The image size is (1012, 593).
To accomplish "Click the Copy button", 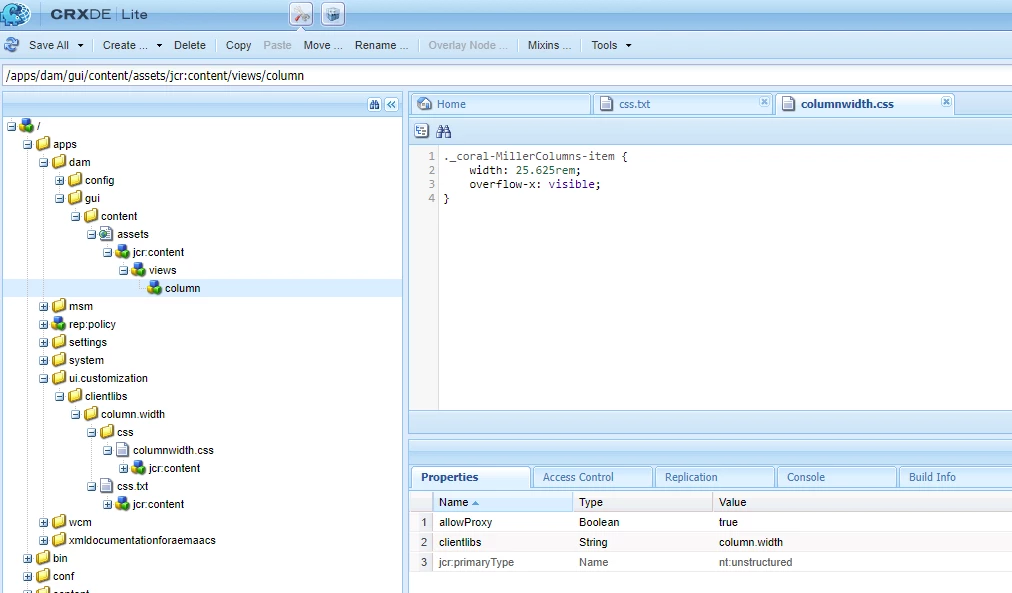I will [x=238, y=45].
